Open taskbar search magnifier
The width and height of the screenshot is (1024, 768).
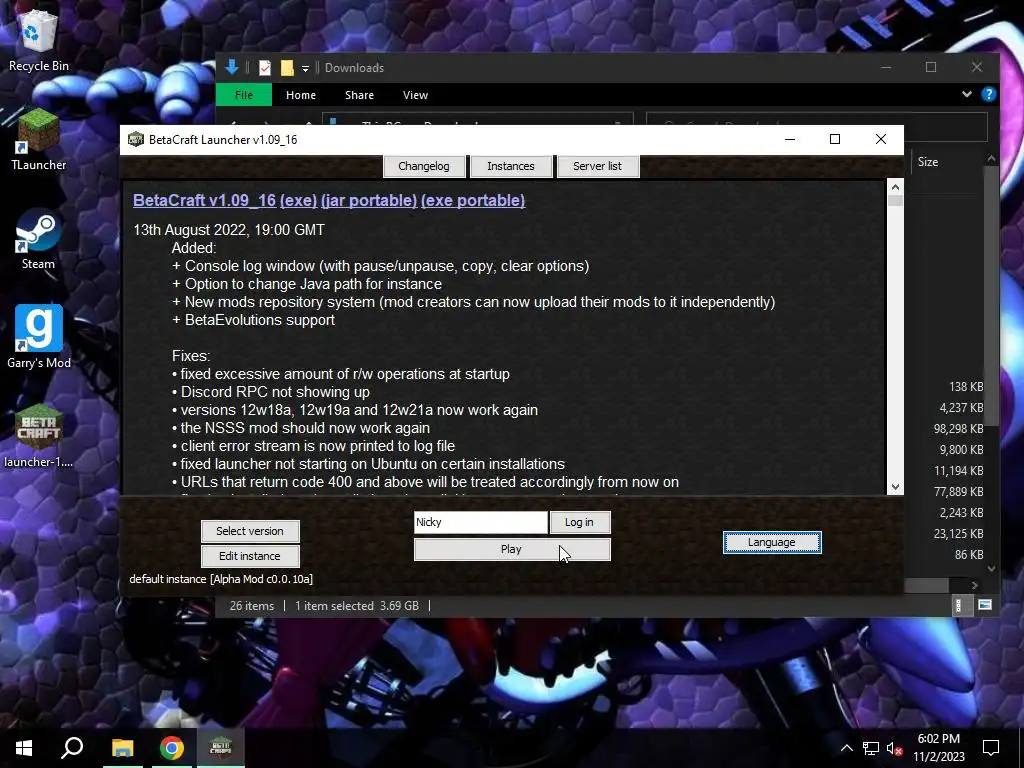click(x=72, y=748)
